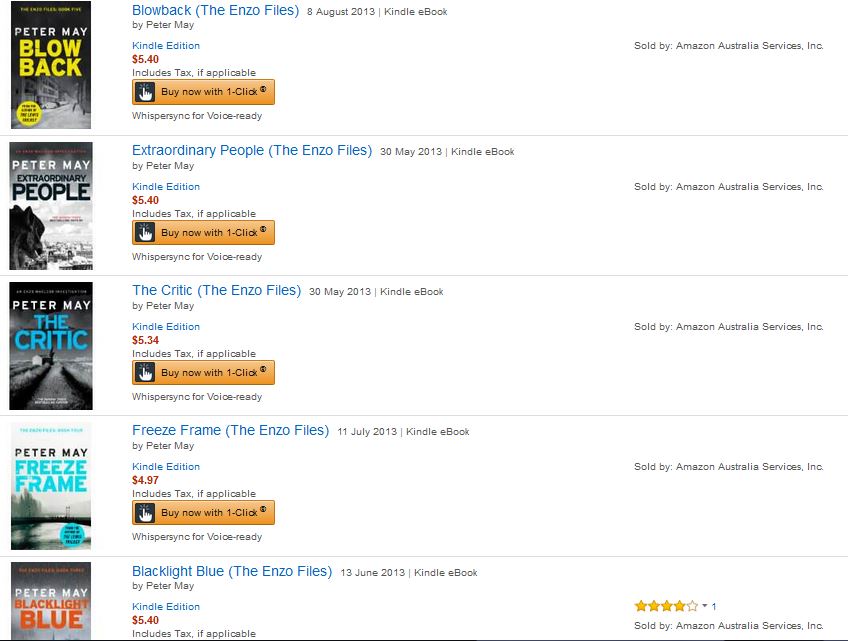Choose Kindle Edition under Freeze Frame
Image resolution: width=848 pixels, height=641 pixels.
point(166,467)
